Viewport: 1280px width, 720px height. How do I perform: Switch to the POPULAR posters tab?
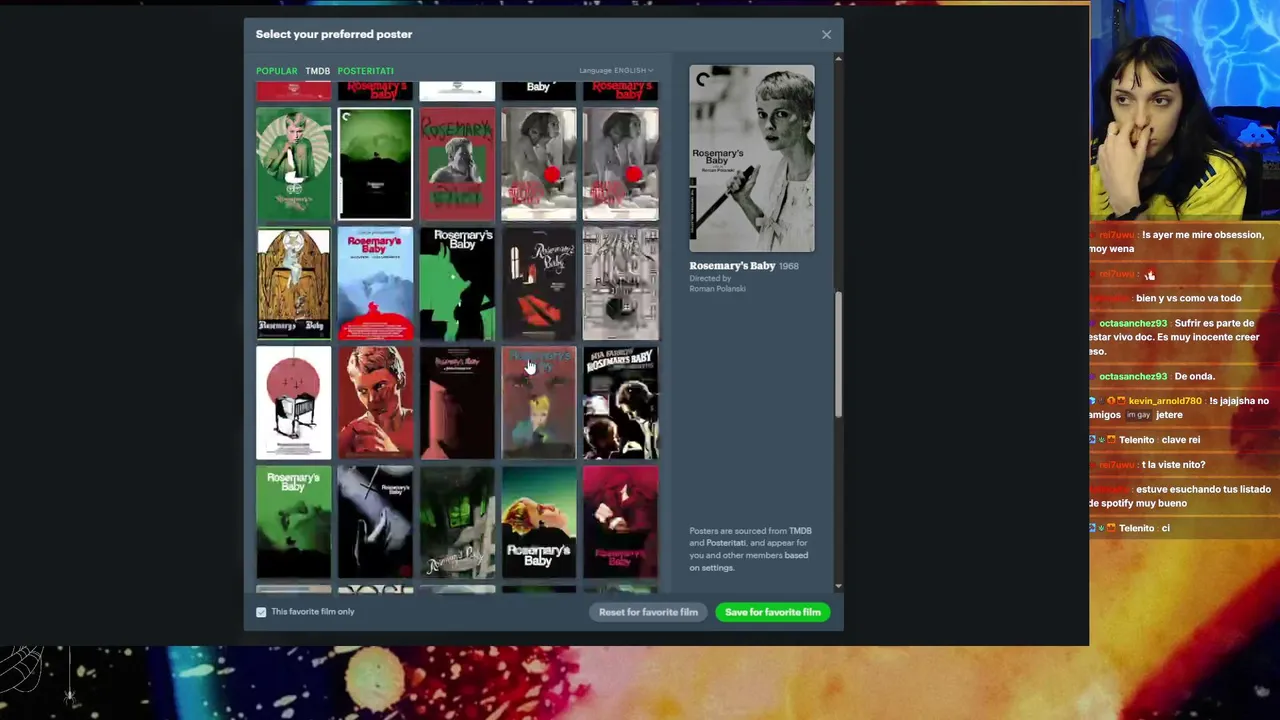(x=276, y=71)
